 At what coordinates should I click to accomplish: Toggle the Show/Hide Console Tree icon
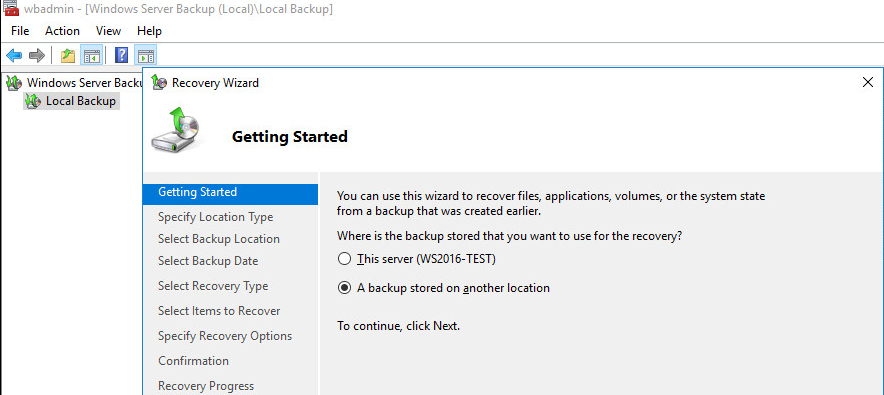click(x=91, y=55)
